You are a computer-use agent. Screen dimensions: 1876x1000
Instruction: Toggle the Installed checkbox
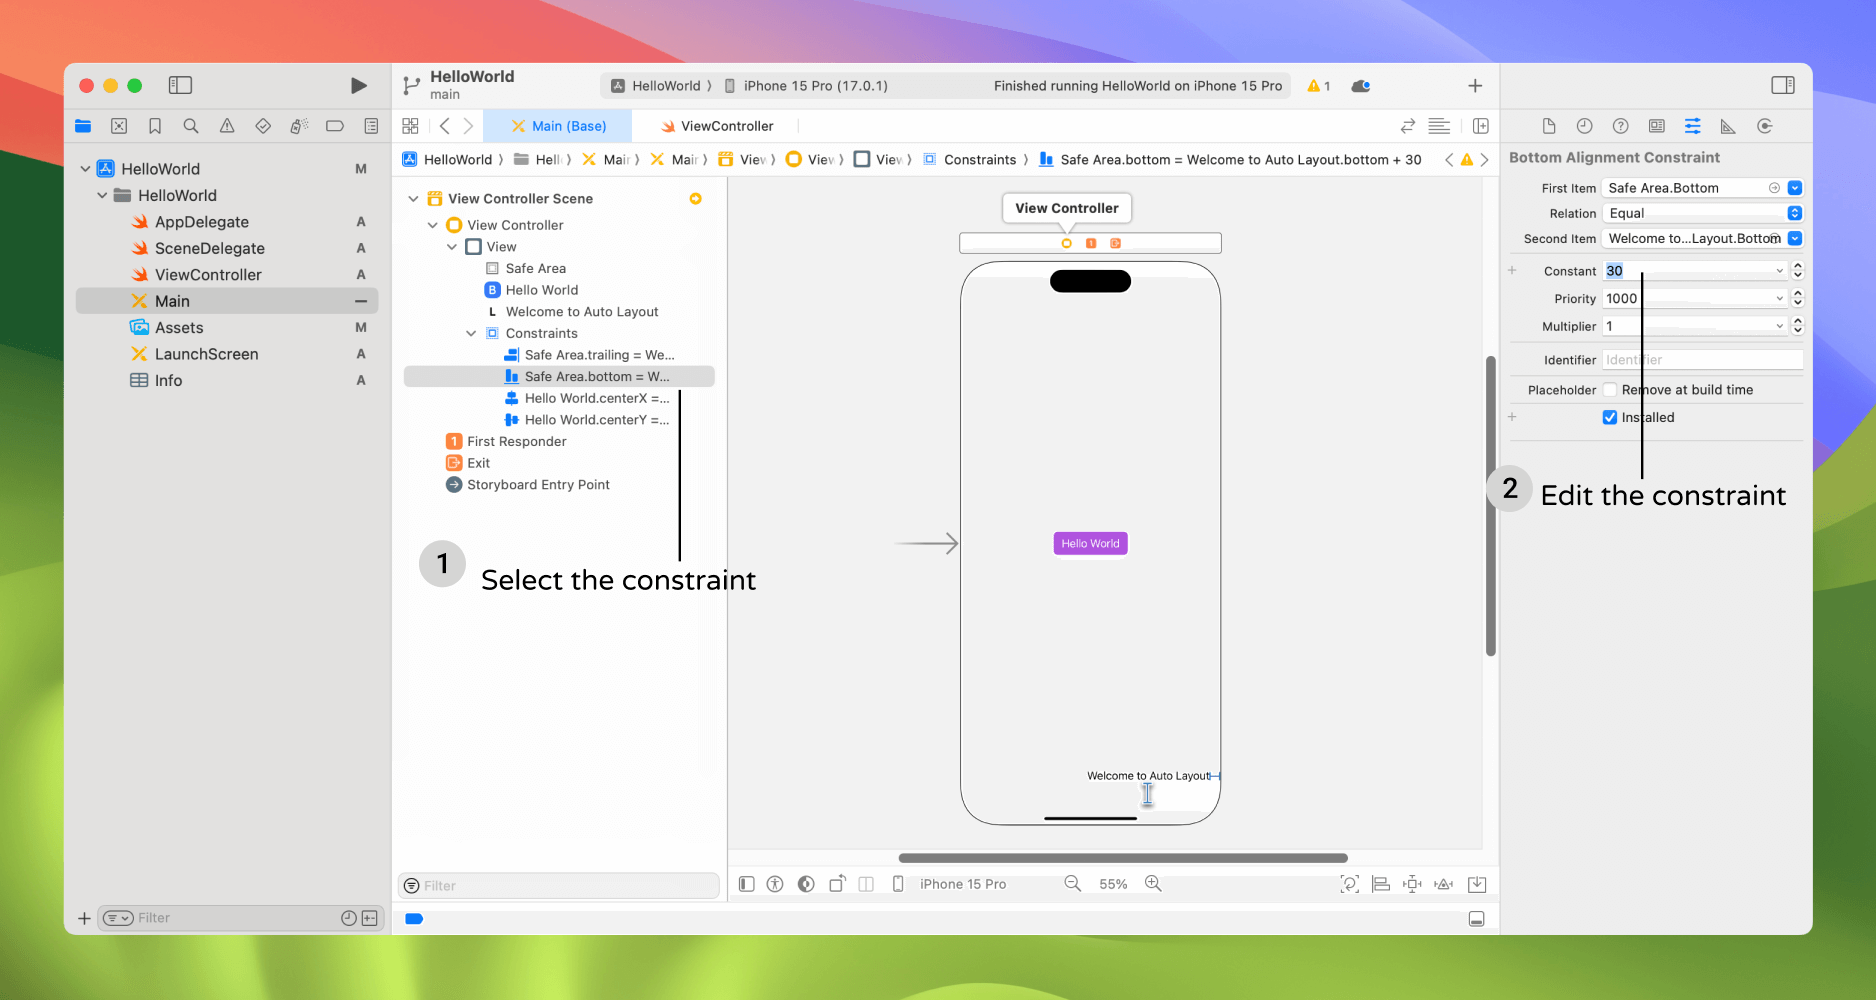point(1610,418)
